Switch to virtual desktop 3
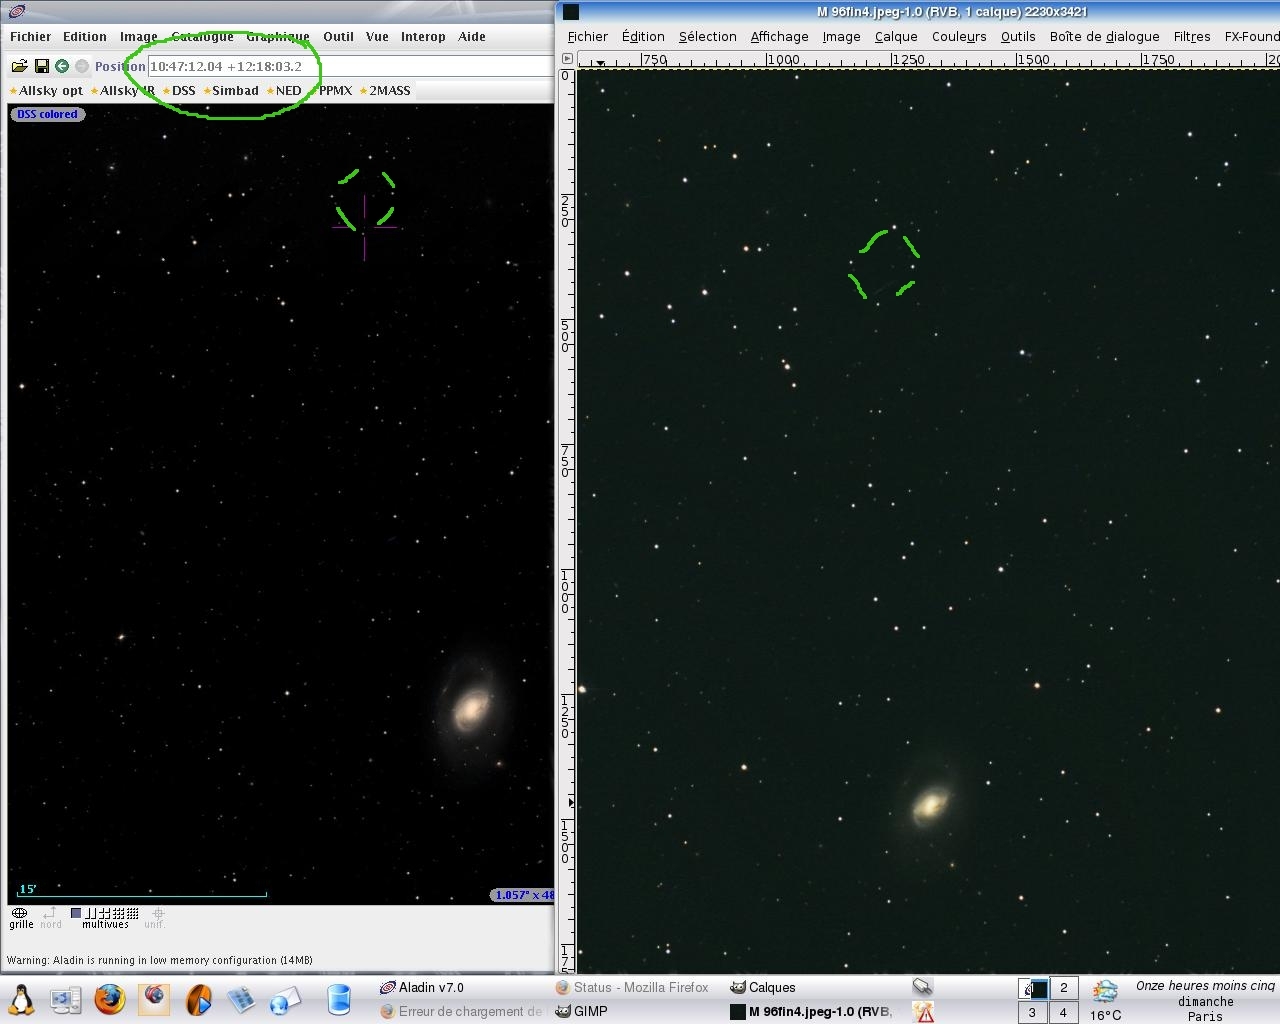 1033,1012
